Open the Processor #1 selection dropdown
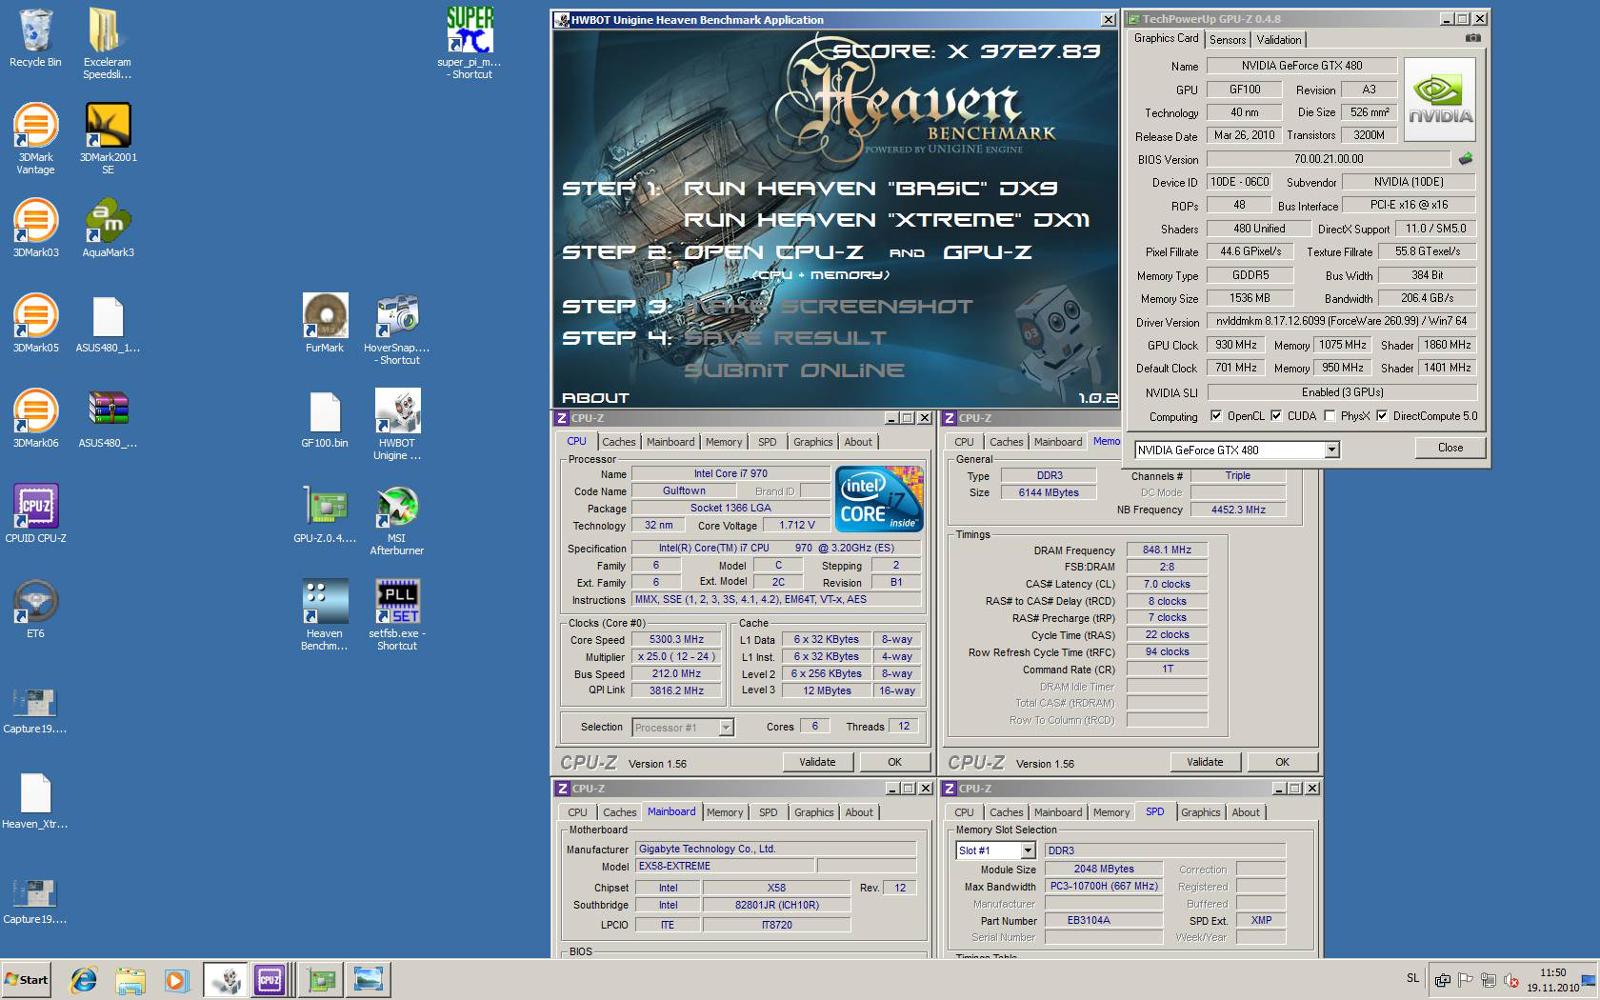The height and width of the screenshot is (1000, 1600). [x=726, y=727]
